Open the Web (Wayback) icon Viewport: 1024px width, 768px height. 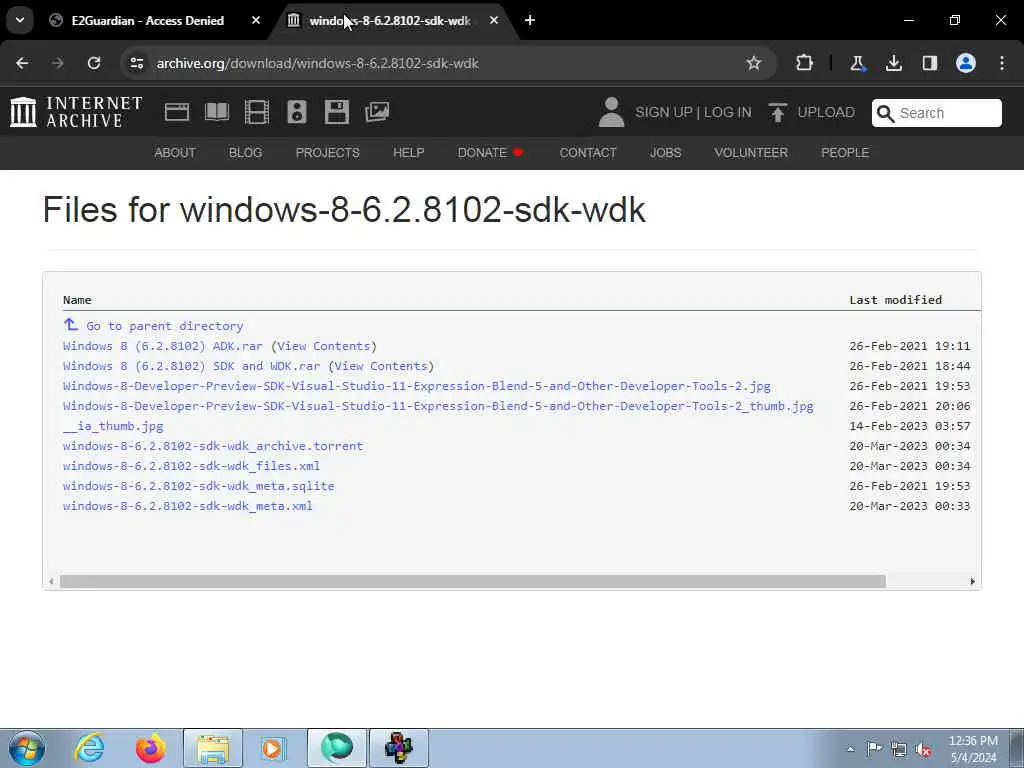177,112
